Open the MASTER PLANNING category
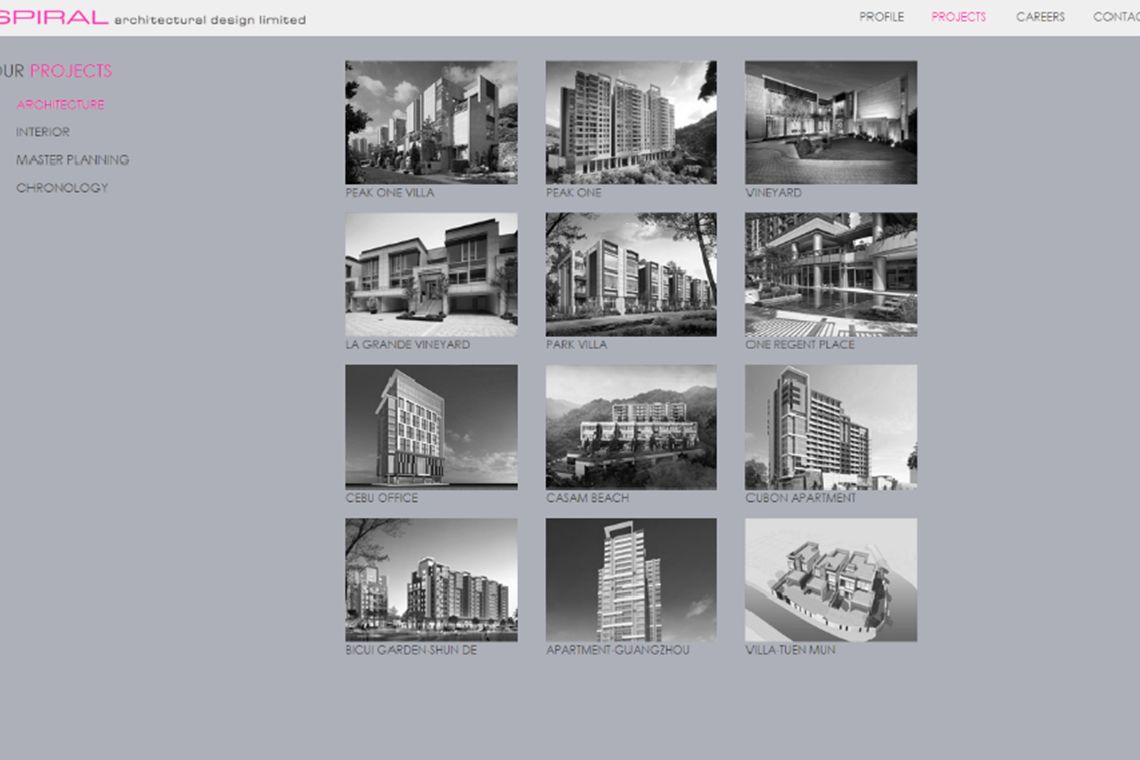Image resolution: width=1140 pixels, height=760 pixels. coord(73,160)
